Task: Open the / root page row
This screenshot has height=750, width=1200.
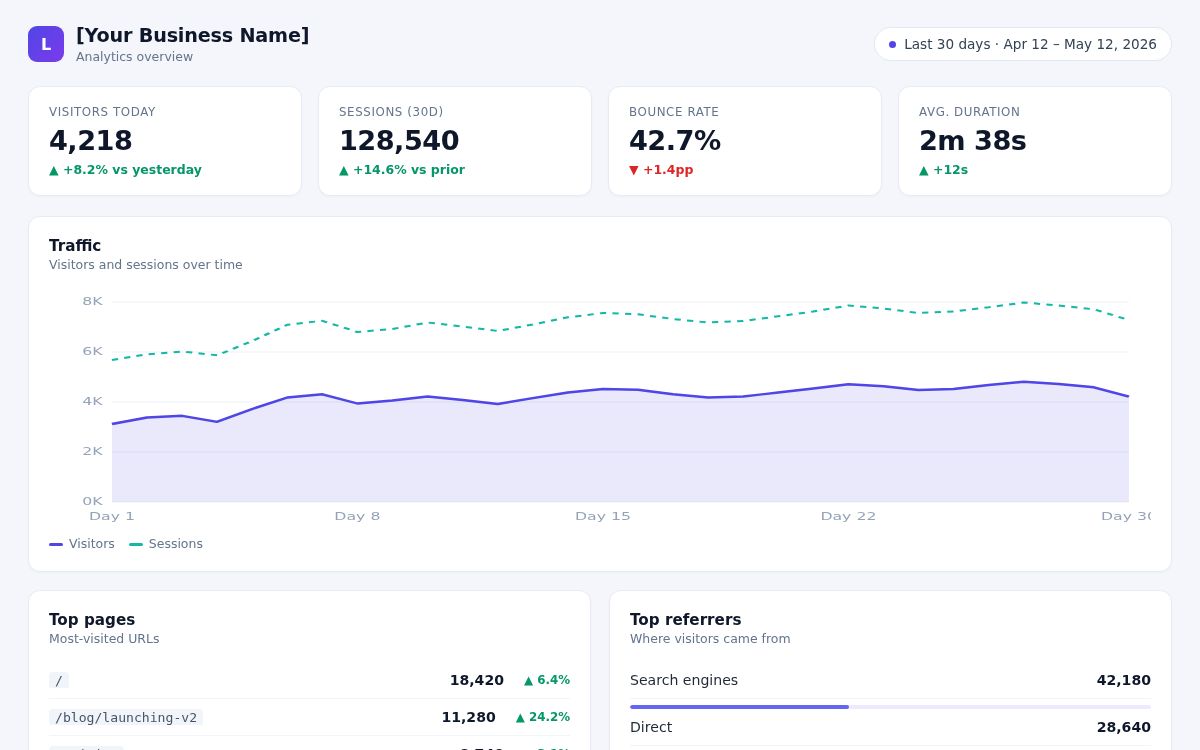Action: [309, 680]
